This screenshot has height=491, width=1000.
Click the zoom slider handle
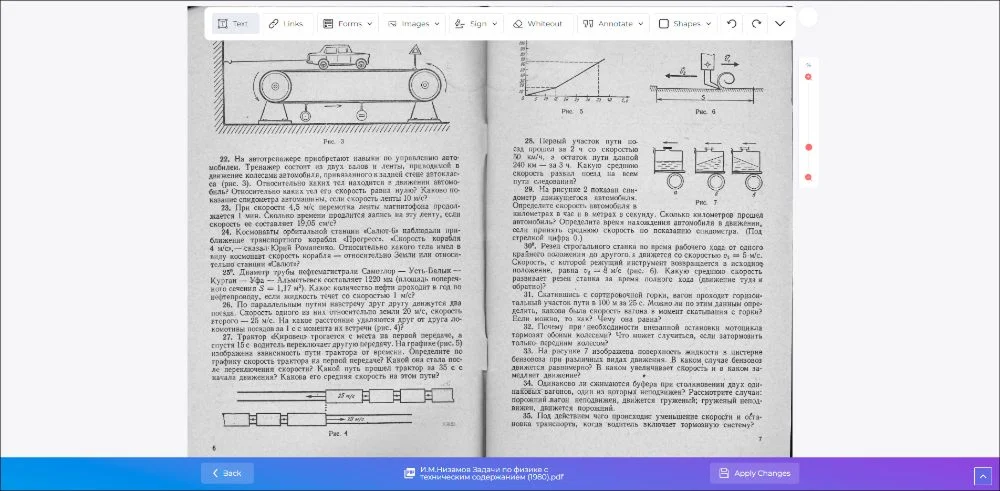(808, 147)
